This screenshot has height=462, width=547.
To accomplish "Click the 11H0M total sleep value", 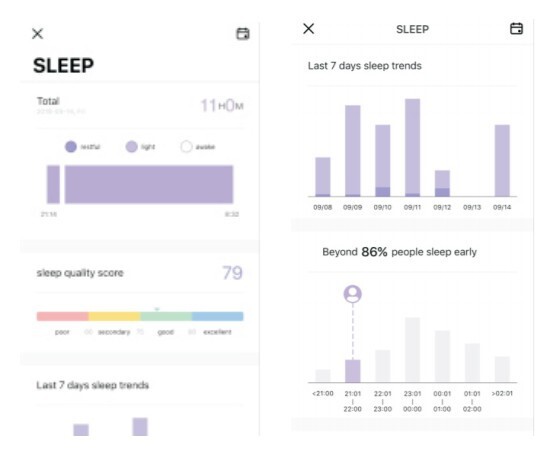I will coord(222,105).
